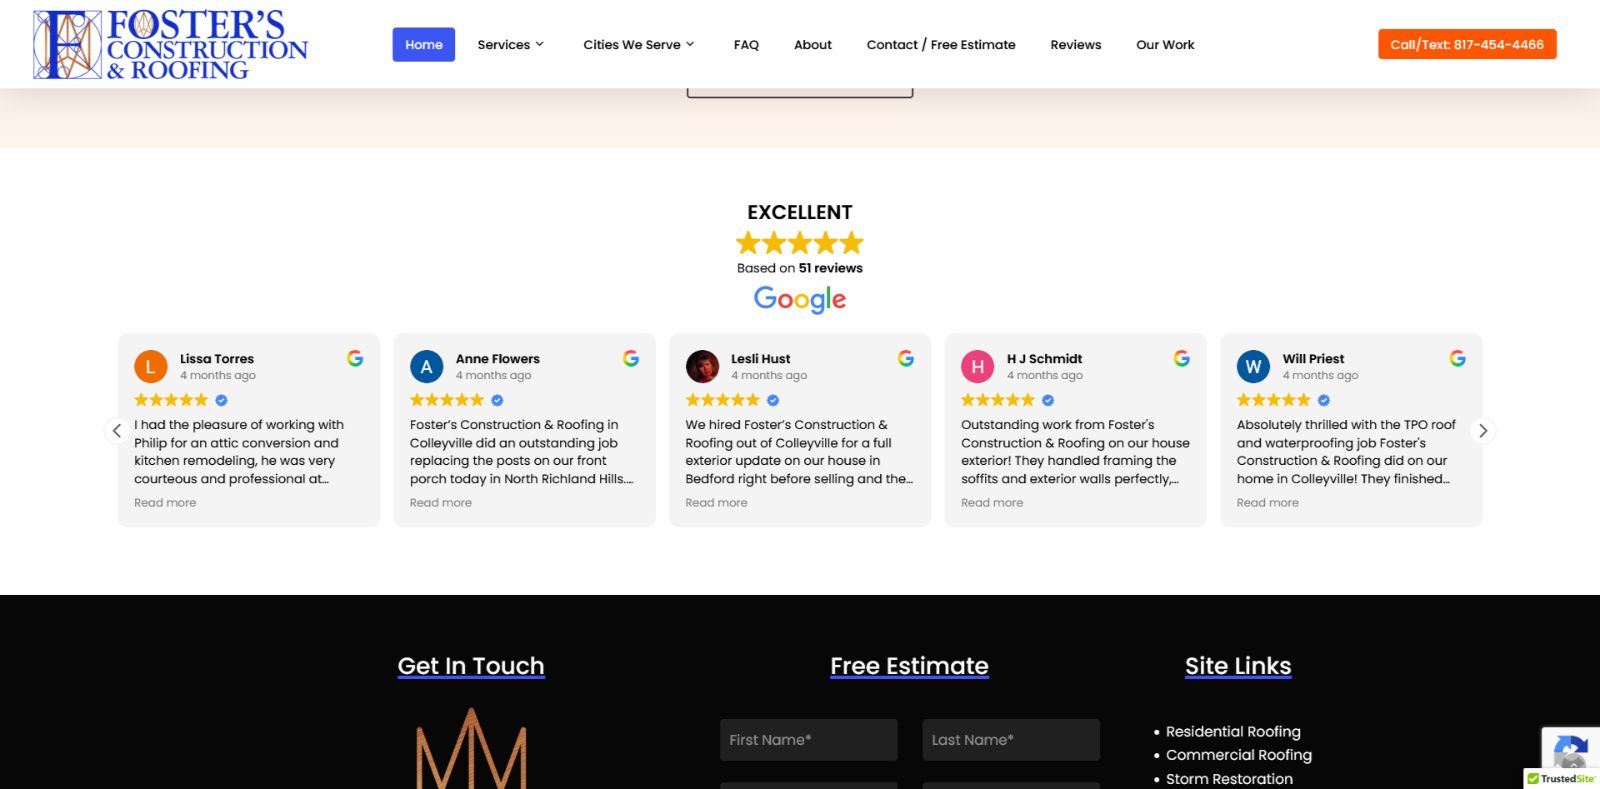This screenshot has height=789, width=1600.
Task: Click reviewer name Lissa Torres
Action: (217, 359)
